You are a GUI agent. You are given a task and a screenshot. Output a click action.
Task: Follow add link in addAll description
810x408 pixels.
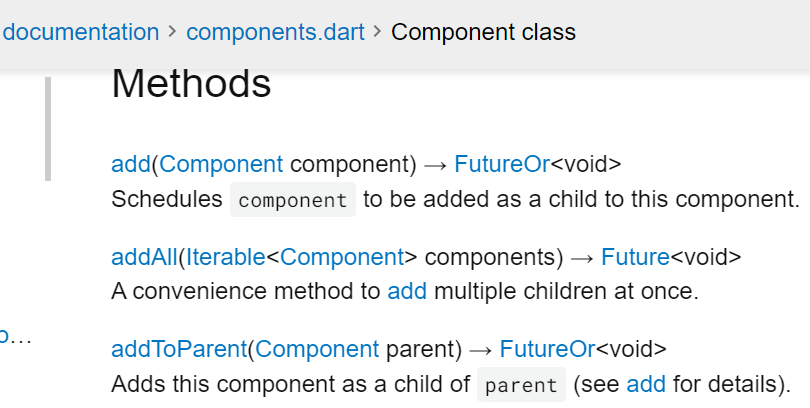click(x=407, y=291)
